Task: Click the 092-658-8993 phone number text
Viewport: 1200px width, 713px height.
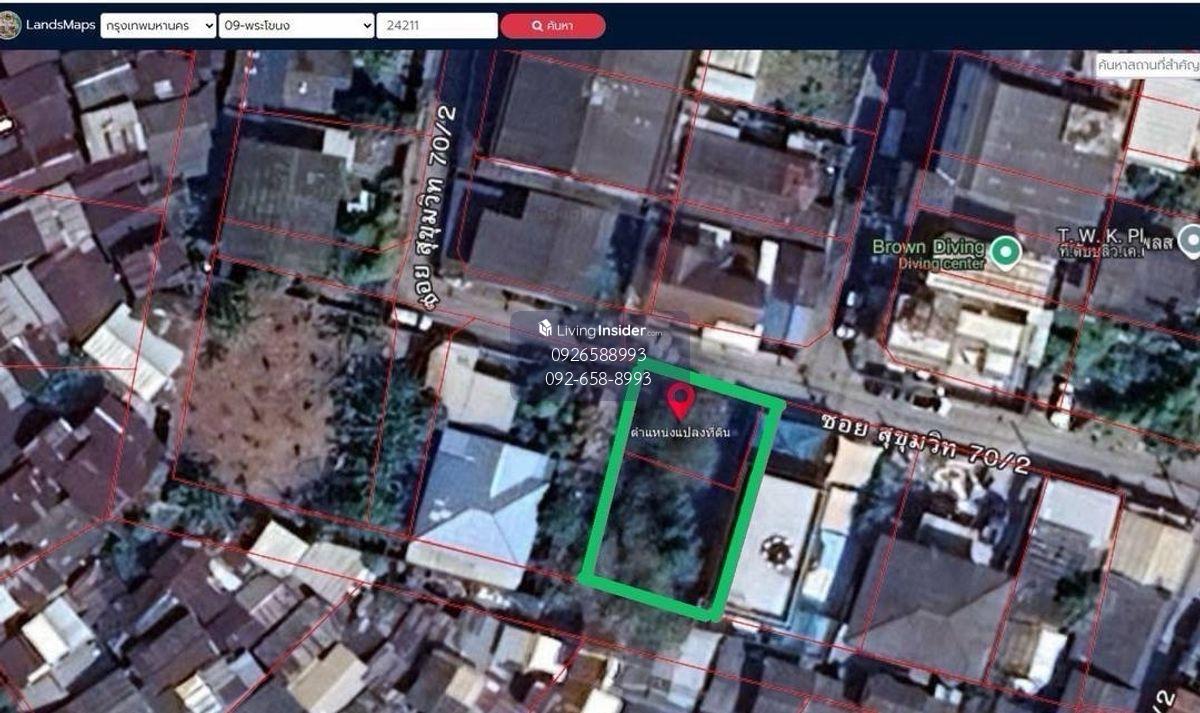Action: [598, 379]
